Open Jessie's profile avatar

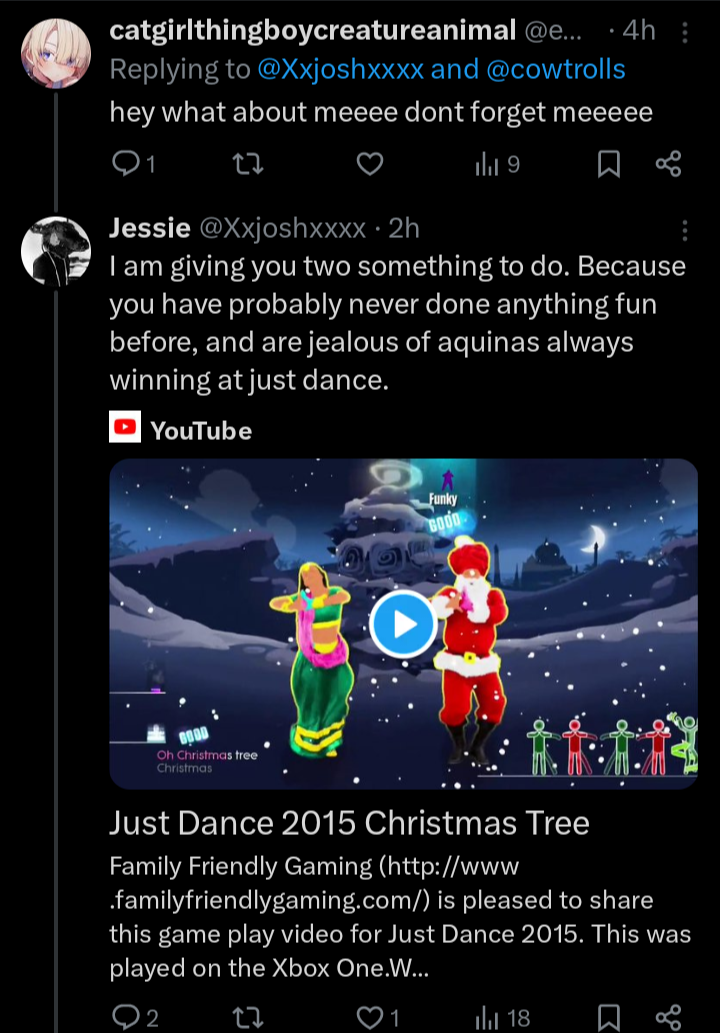[56, 251]
